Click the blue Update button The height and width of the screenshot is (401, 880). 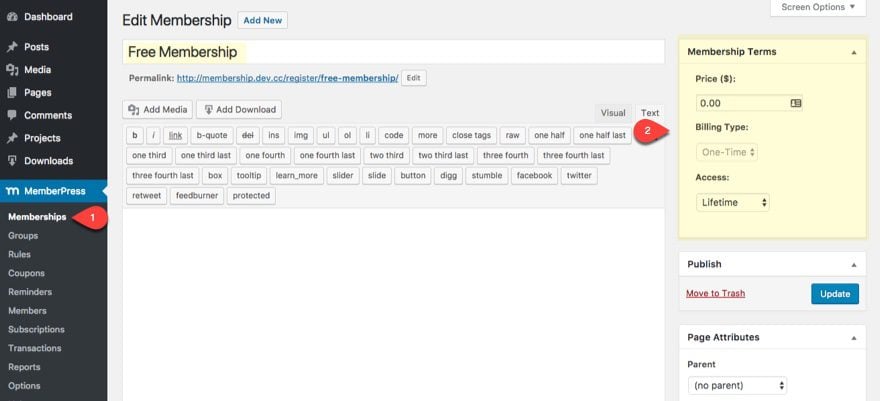point(835,294)
